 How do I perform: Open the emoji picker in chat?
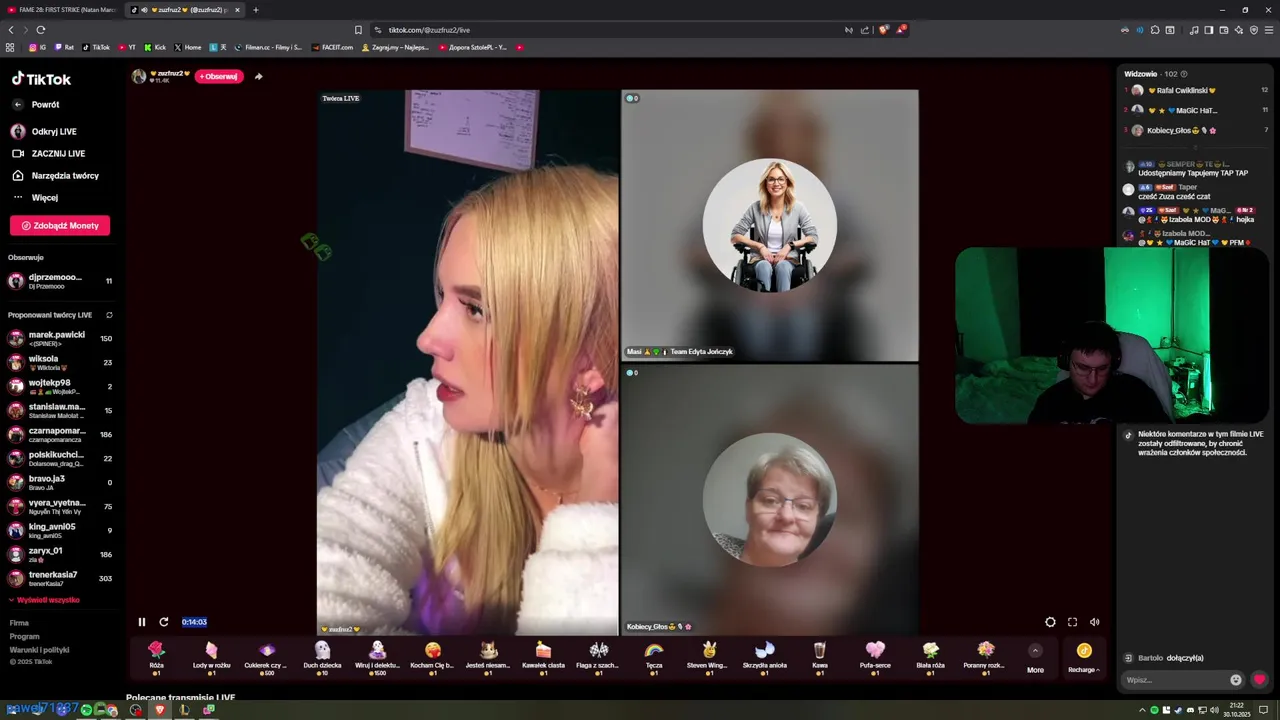pos(1236,680)
